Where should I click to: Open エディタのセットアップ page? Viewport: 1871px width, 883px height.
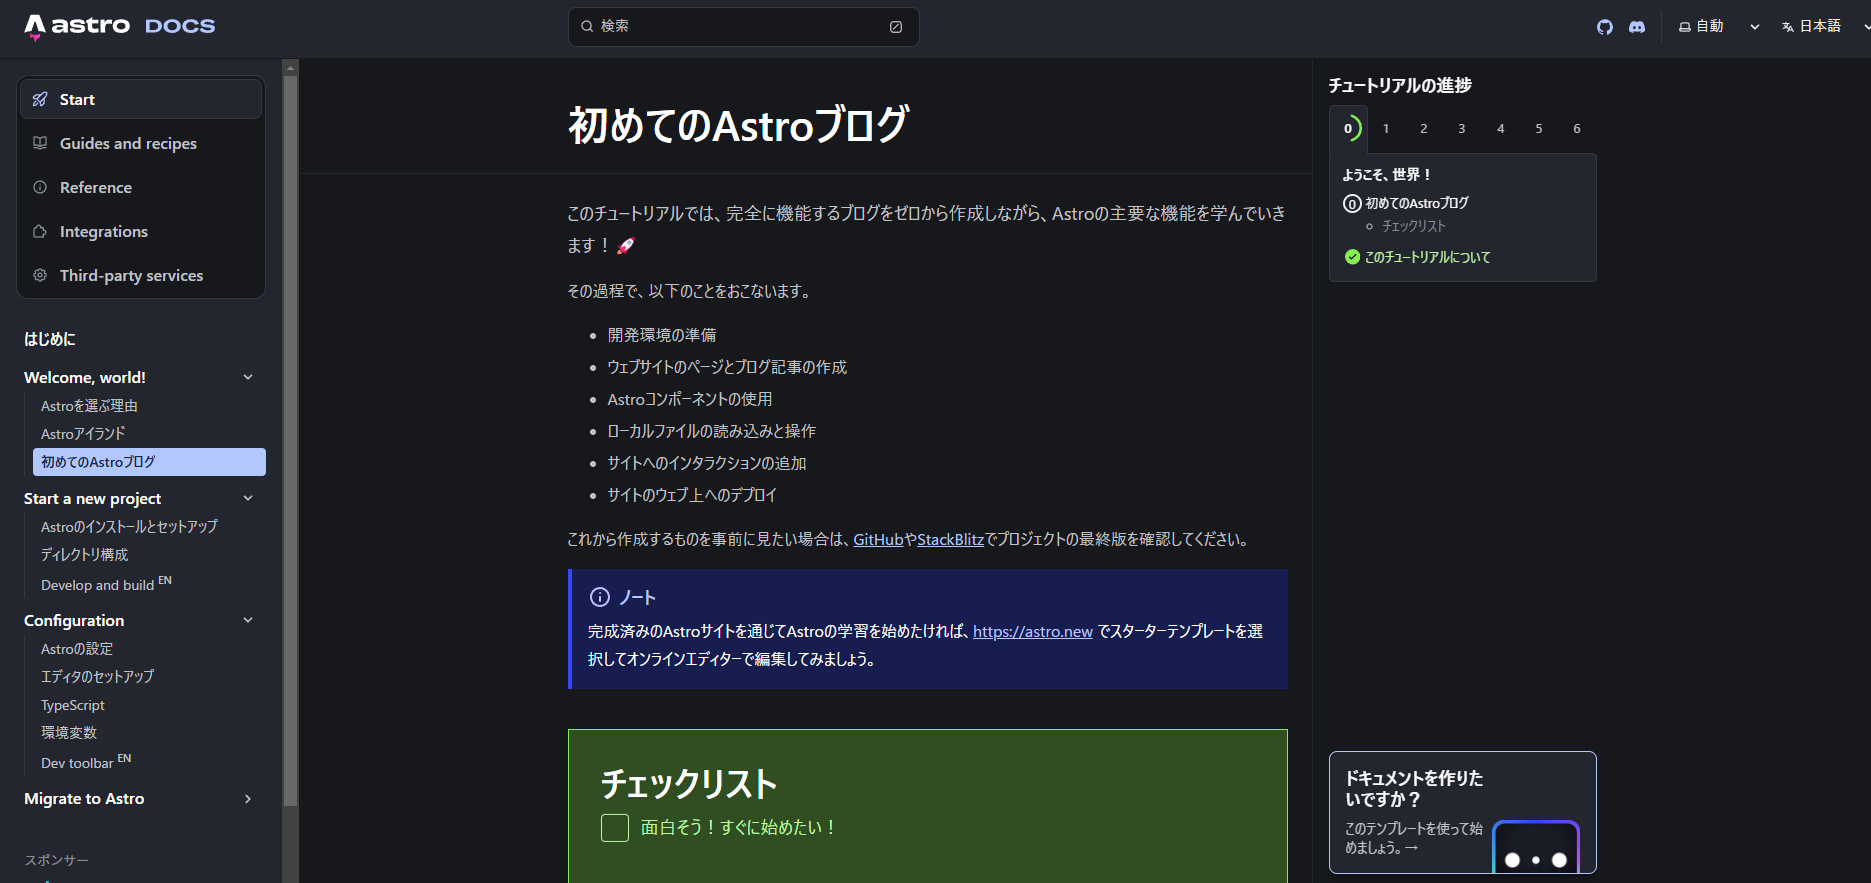pyautogui.click(x=149, y=677)
